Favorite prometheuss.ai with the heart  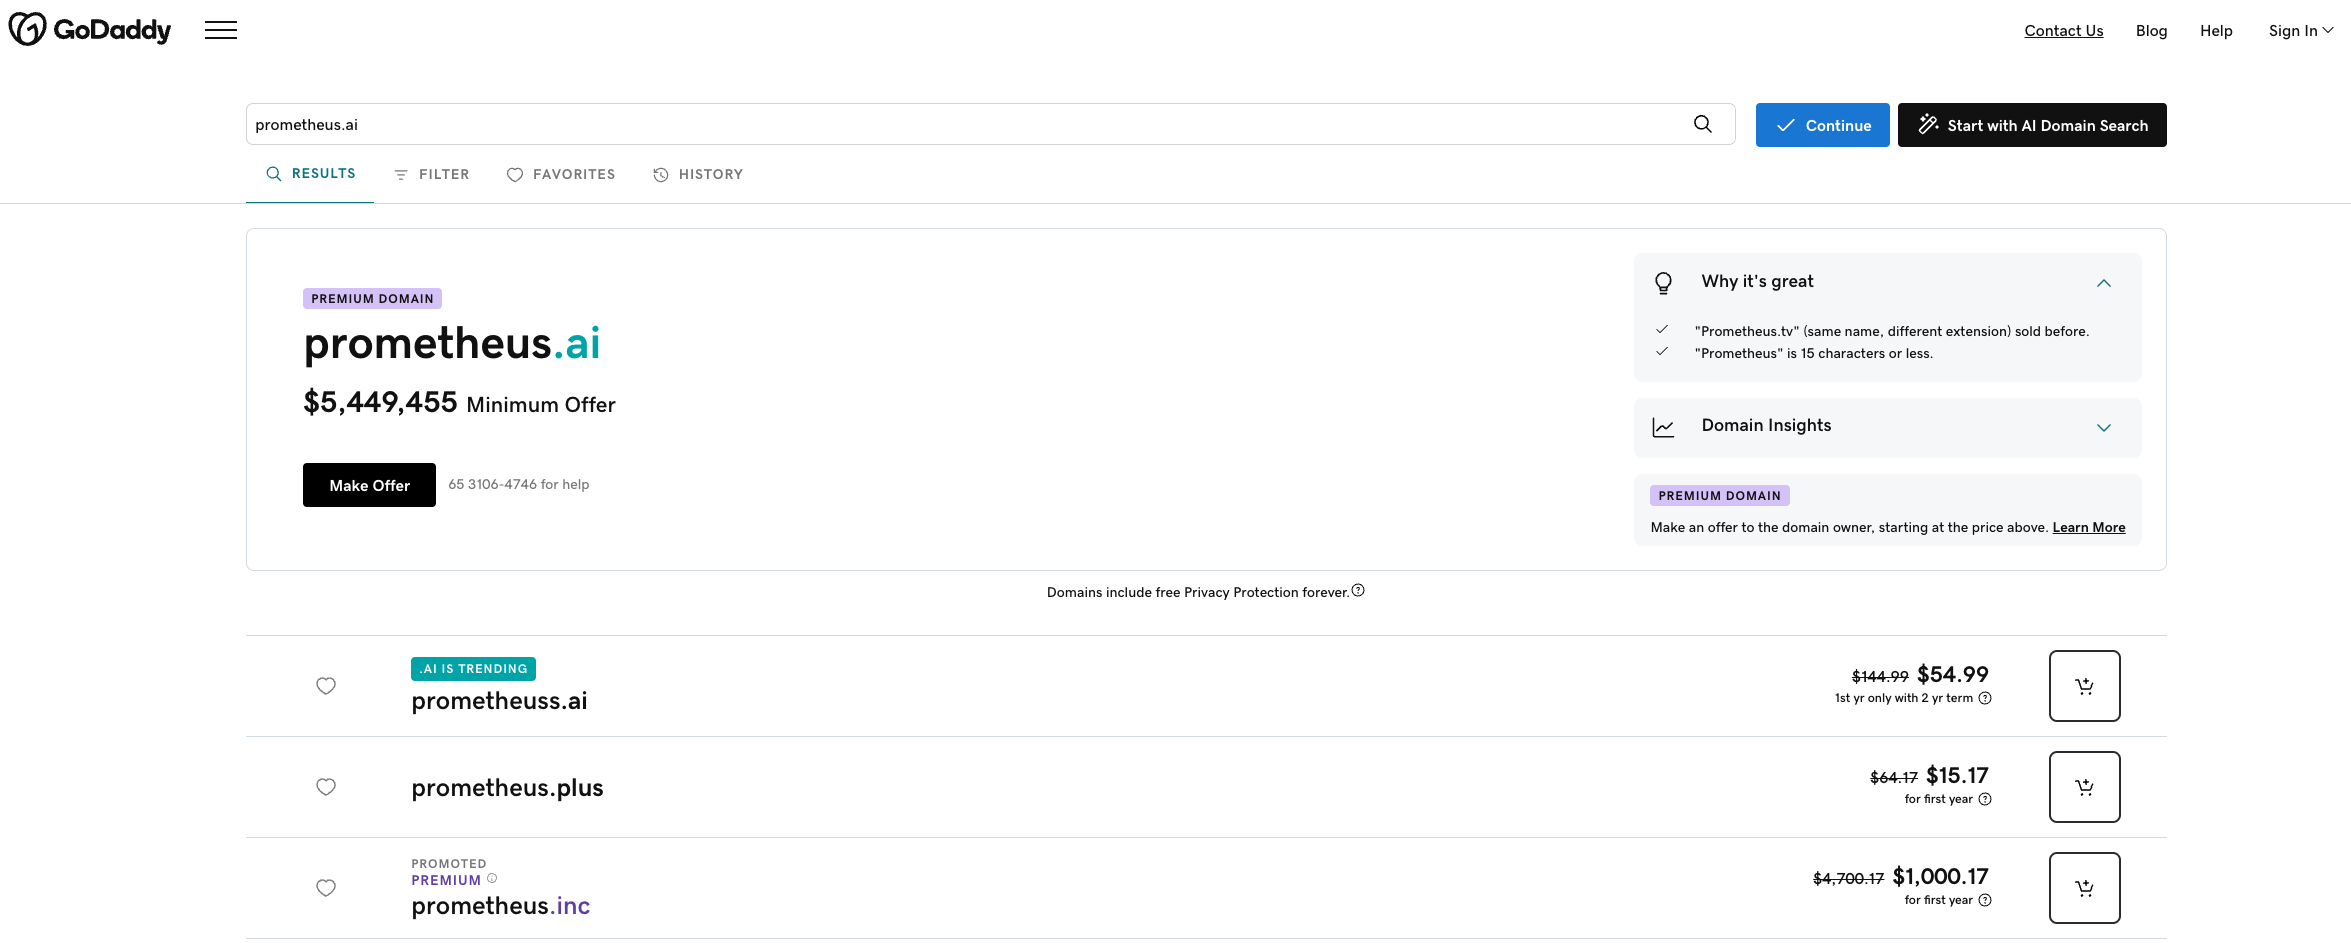point(326,686)
